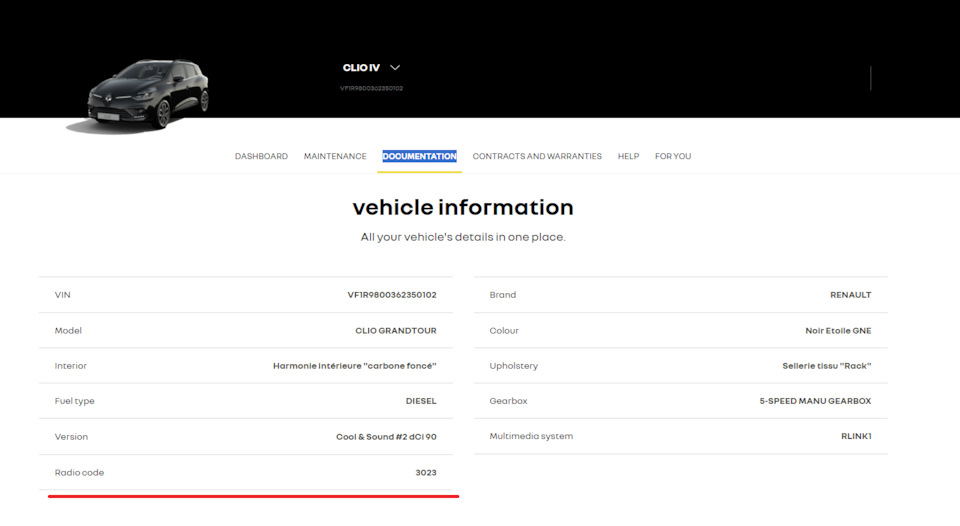
Task: Open CONTRACTS AND WARRANTIES tab
Action: [537, 156]
